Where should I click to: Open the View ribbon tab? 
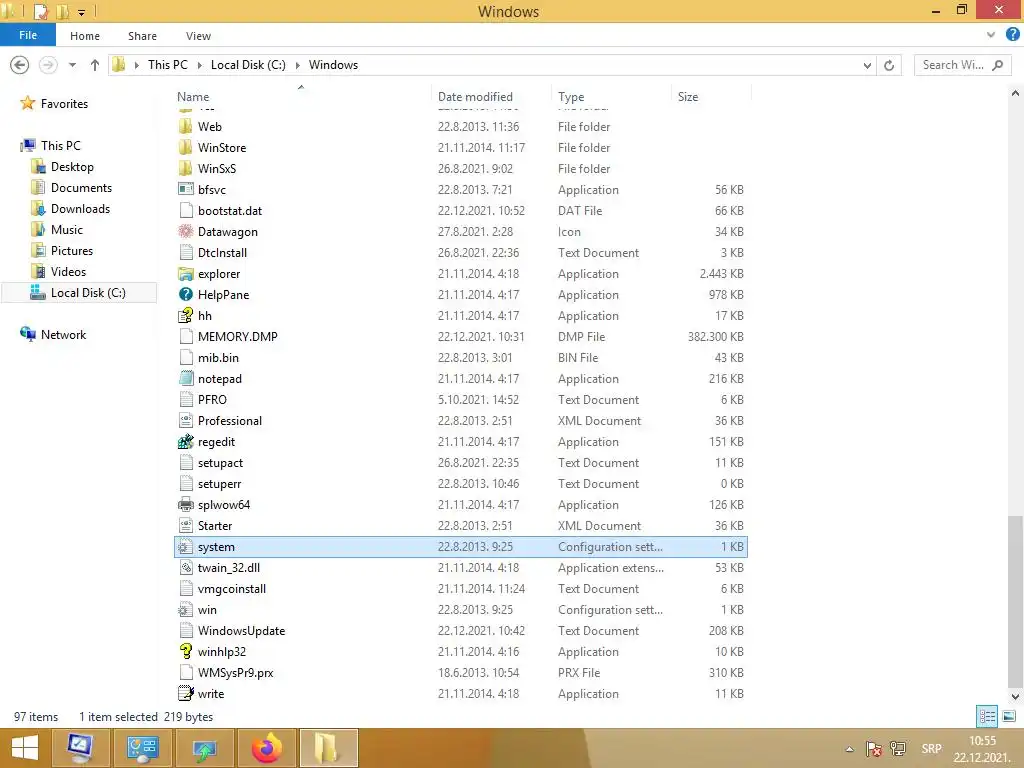click(x=198, y=36)
